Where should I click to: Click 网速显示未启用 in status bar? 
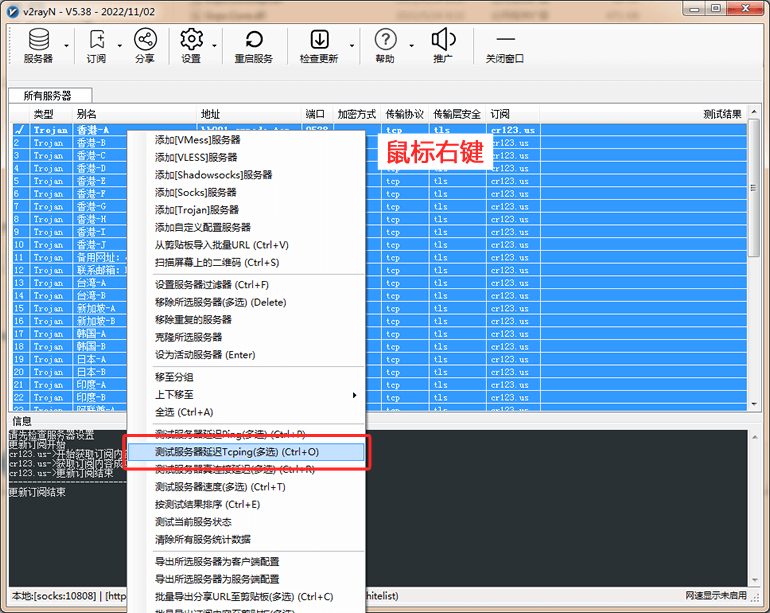[715, 595]
